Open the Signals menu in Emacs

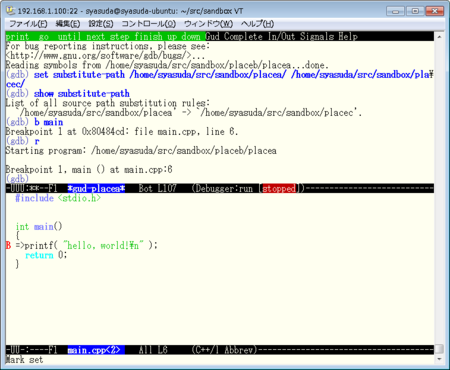(317, 36)
